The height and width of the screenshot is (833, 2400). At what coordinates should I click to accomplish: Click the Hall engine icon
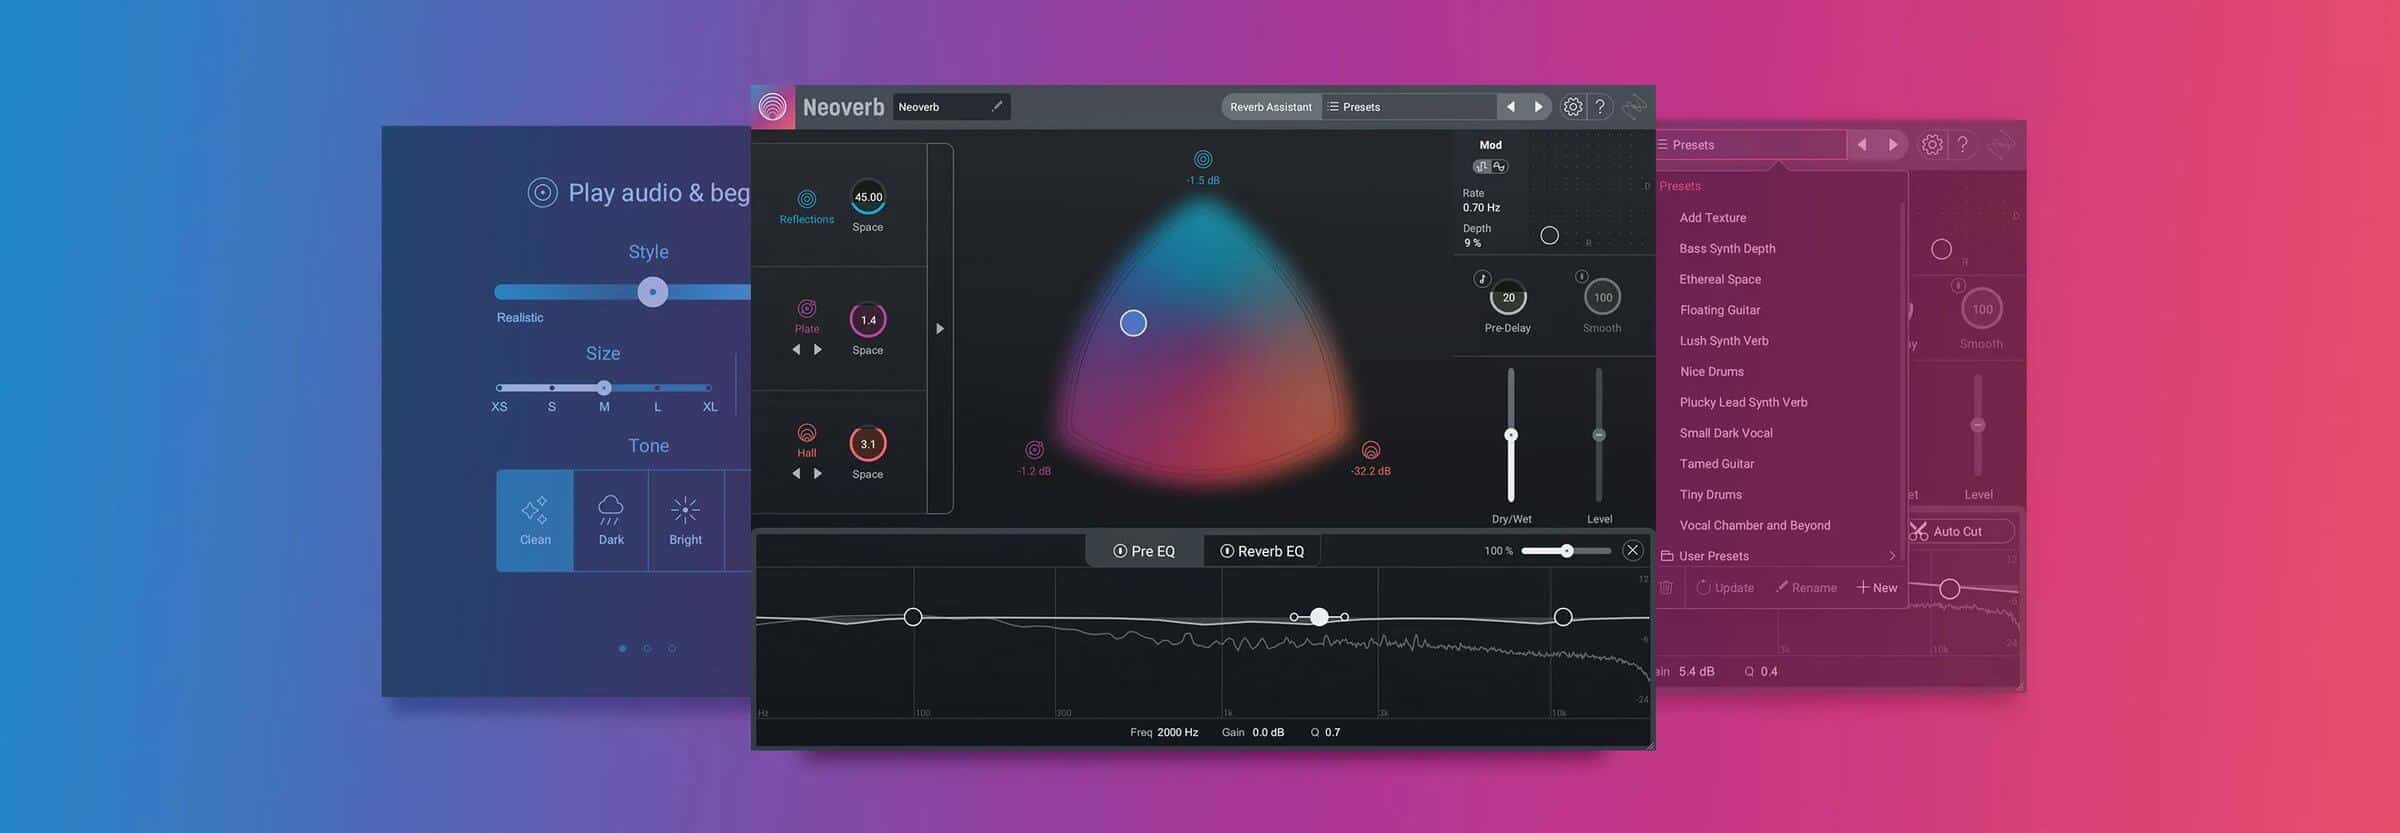807,433
